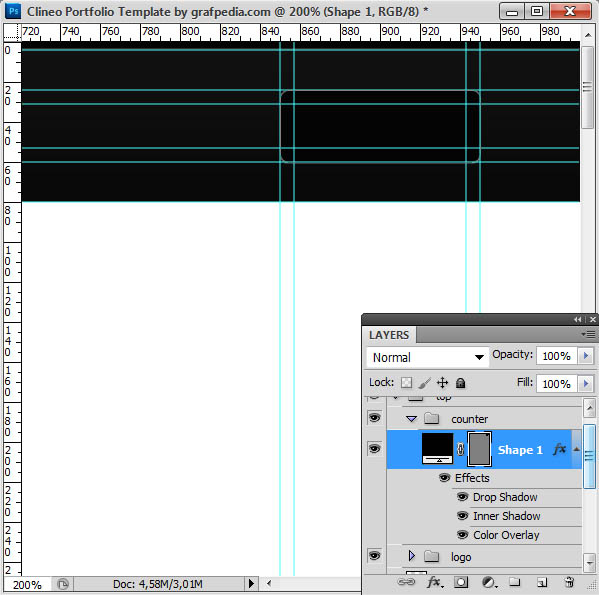Open the Layers panel options menu

pyautogui.click(x=588, y=335)
